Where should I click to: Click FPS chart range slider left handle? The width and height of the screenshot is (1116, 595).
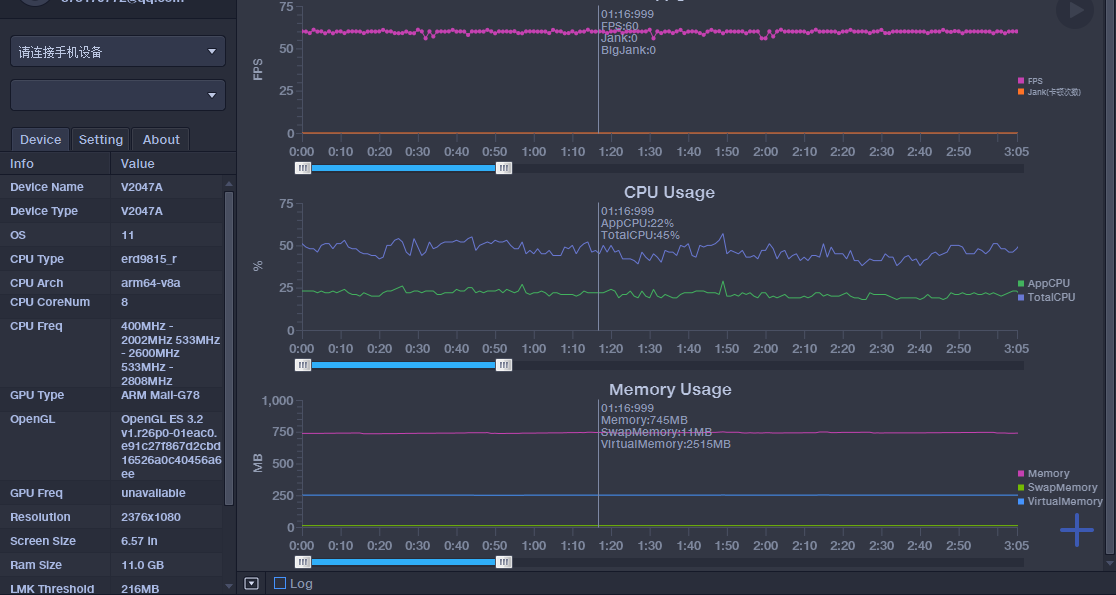pyautogui.click(x=303, y=168)
